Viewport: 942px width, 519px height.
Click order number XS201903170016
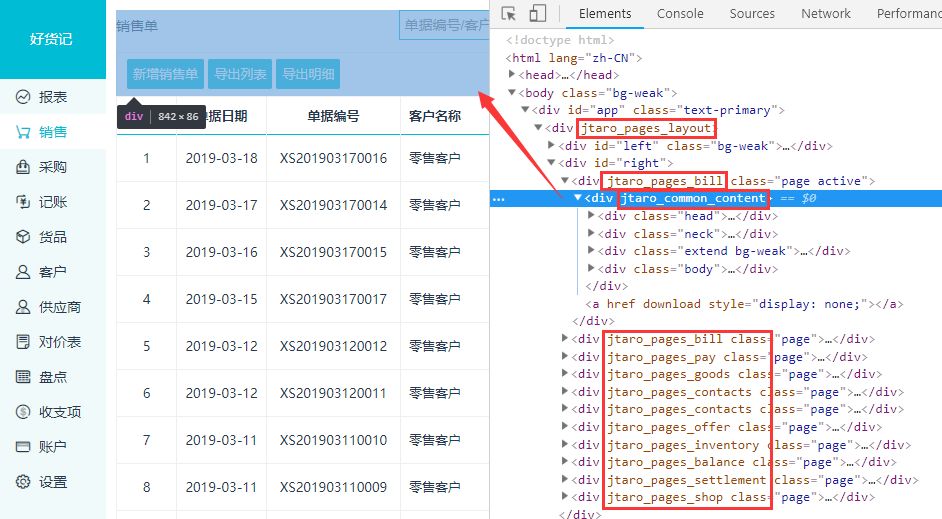[x=333, y=158]
